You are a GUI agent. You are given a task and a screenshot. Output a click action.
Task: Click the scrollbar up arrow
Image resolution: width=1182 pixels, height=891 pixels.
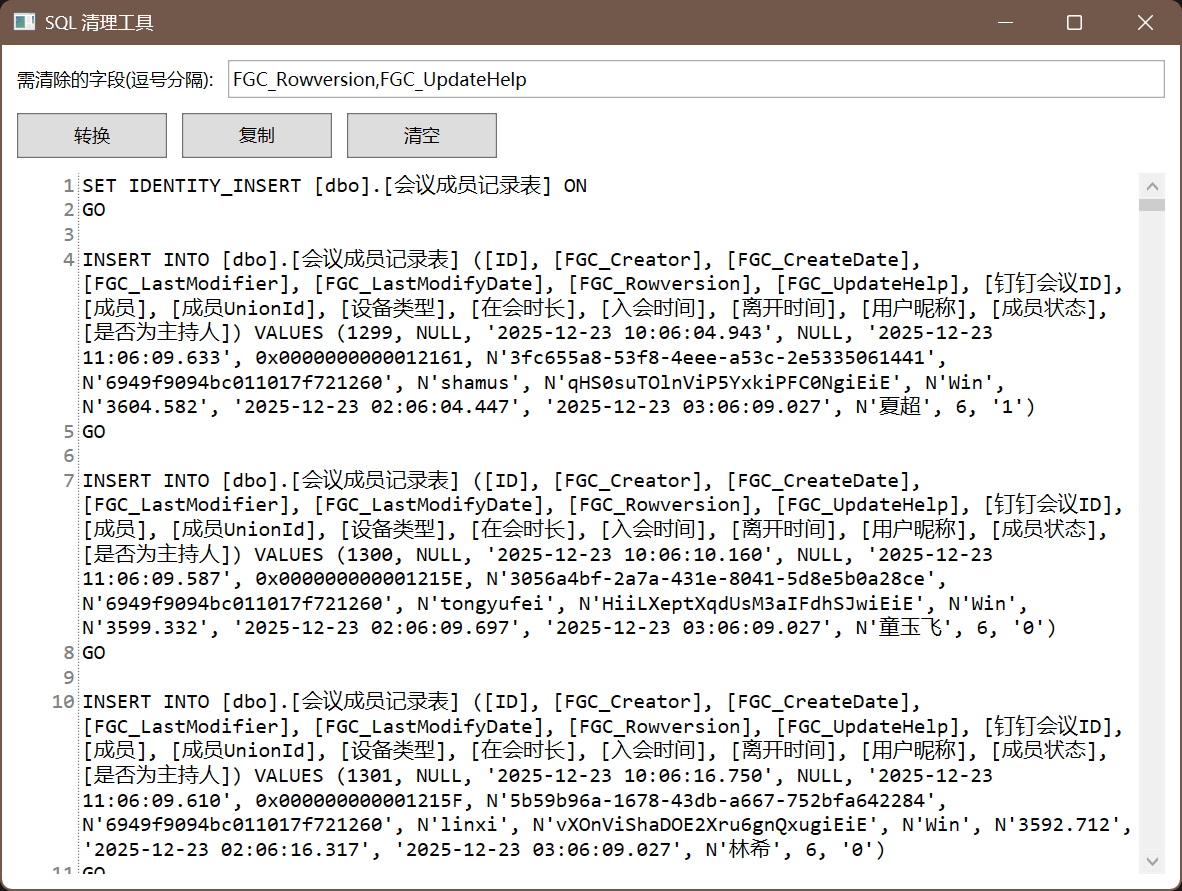(1152, 186)
